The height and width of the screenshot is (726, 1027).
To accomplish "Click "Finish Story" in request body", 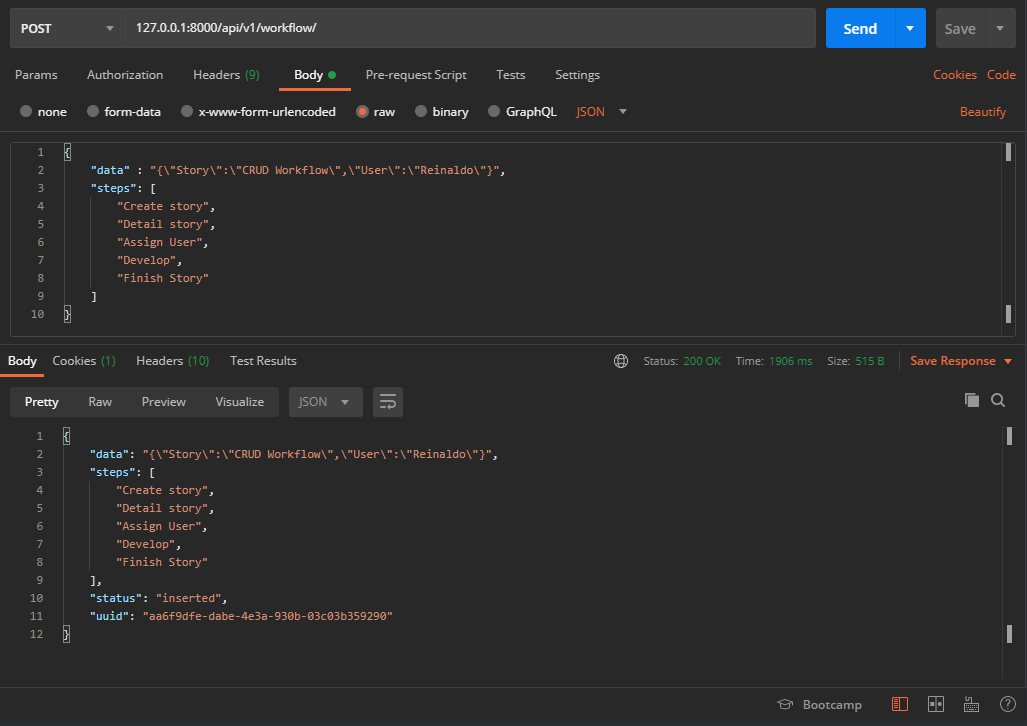I will coord(163,278).
